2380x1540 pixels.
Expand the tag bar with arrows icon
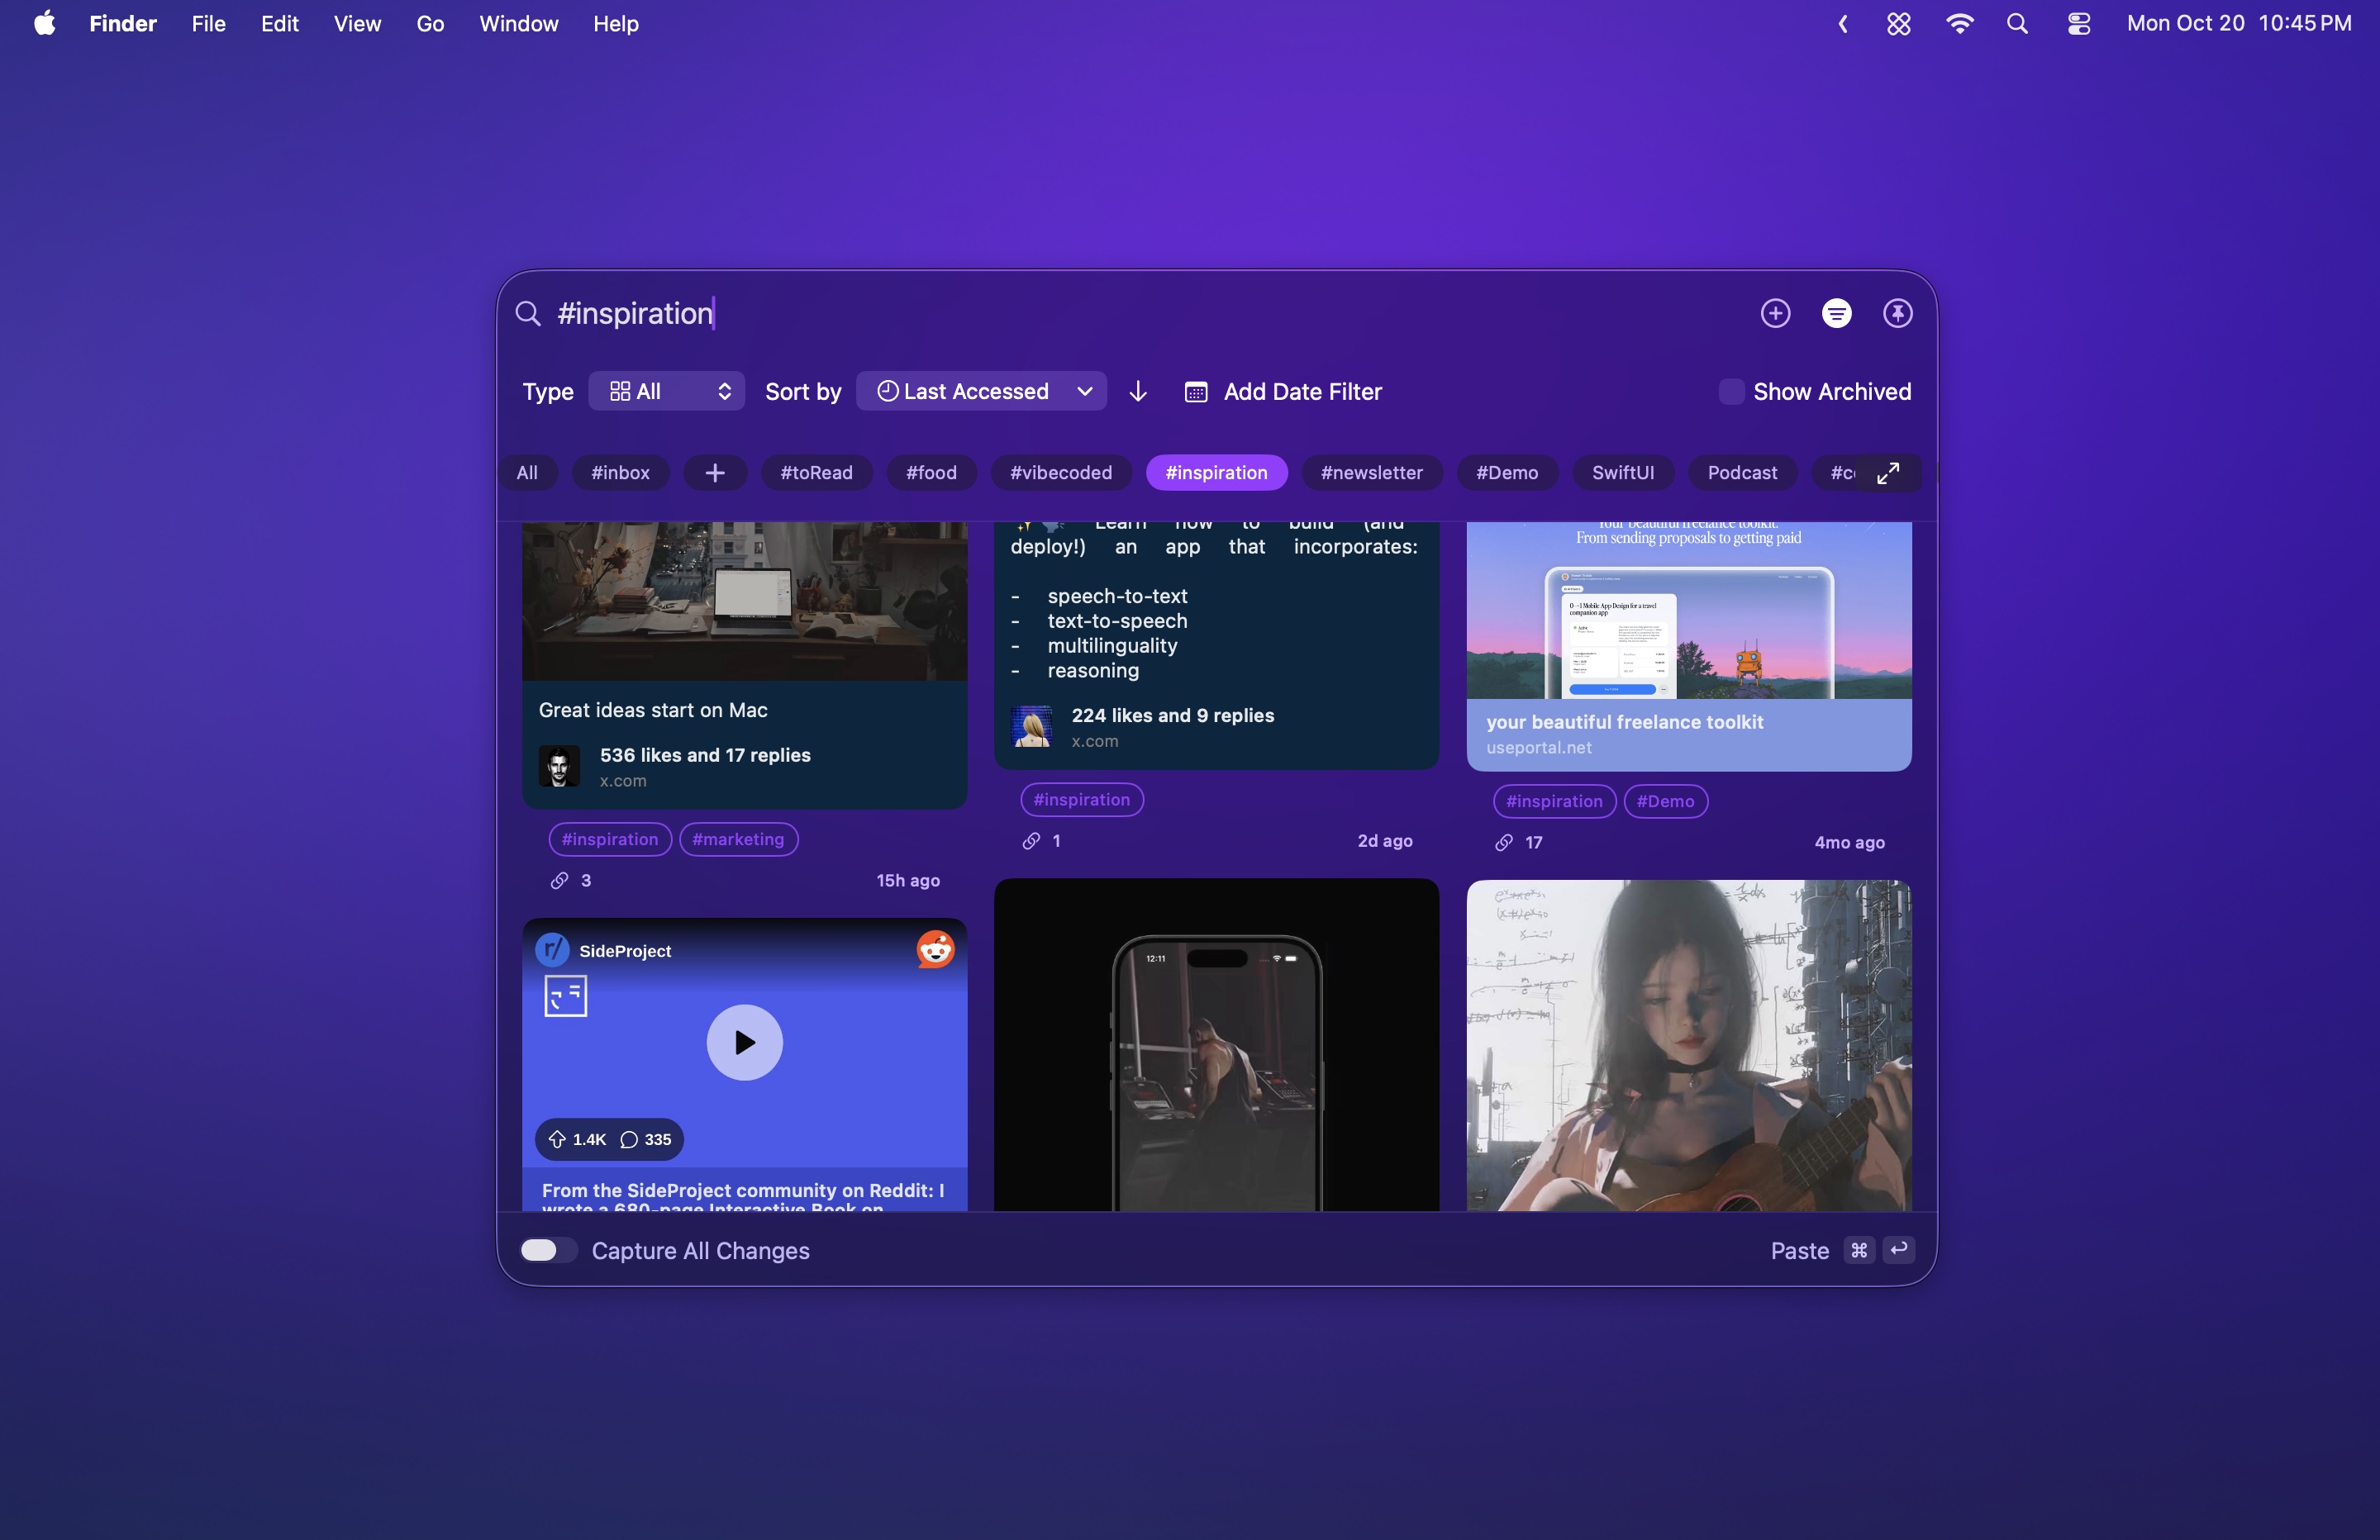tap(1887, 473)
